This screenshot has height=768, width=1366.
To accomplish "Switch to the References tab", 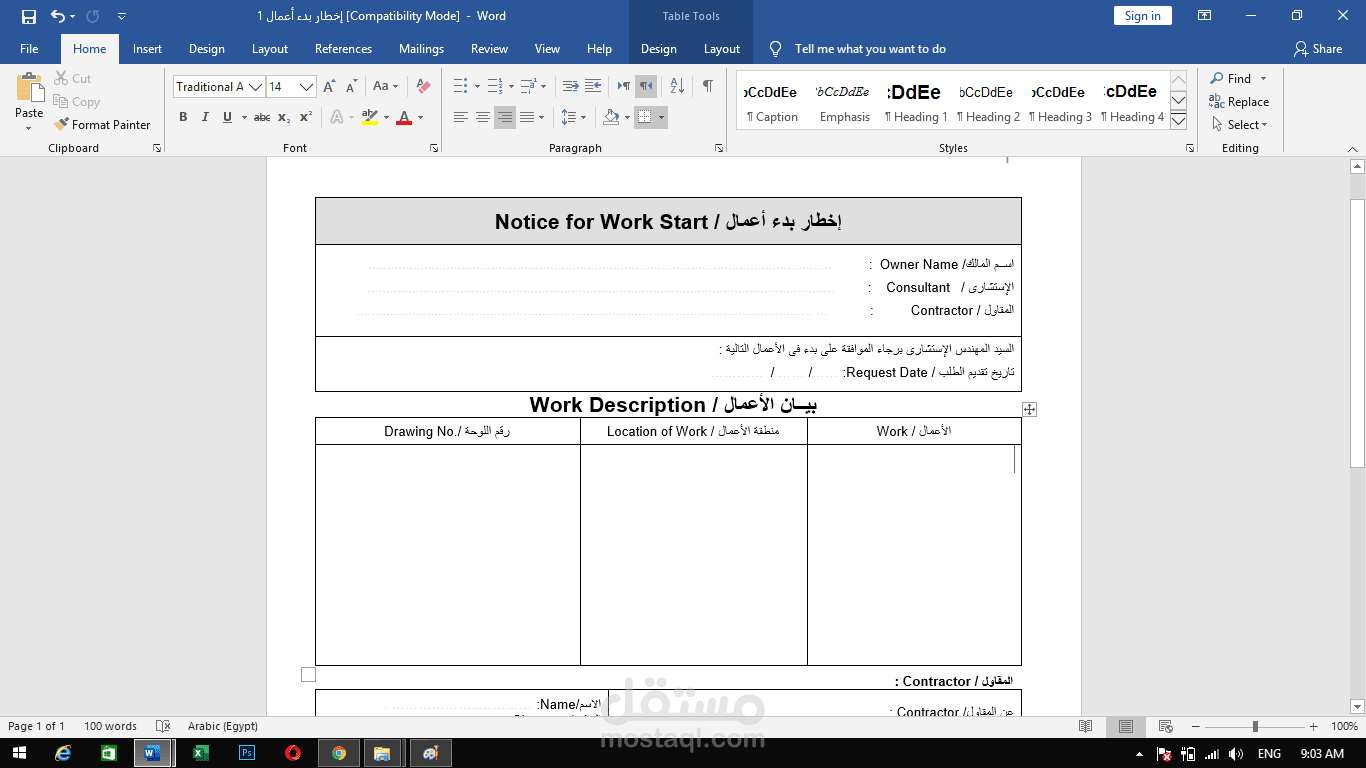I will pos(343,49).
